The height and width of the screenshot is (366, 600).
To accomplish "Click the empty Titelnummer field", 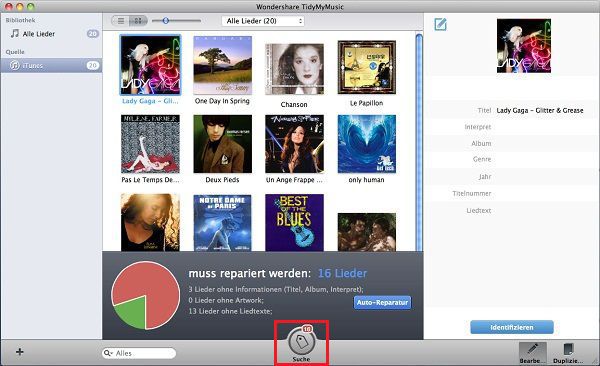I will pyautogui.click(x=545, y=193).
